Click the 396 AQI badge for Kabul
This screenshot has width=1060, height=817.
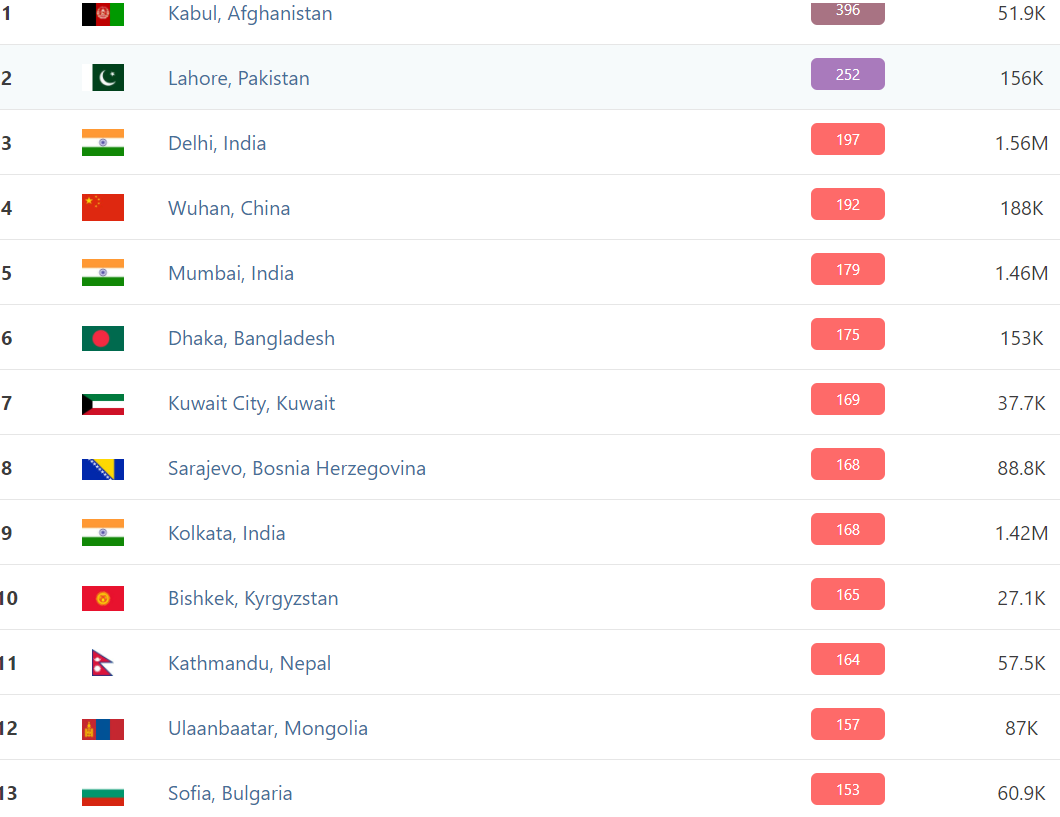(x=848, y=11)
